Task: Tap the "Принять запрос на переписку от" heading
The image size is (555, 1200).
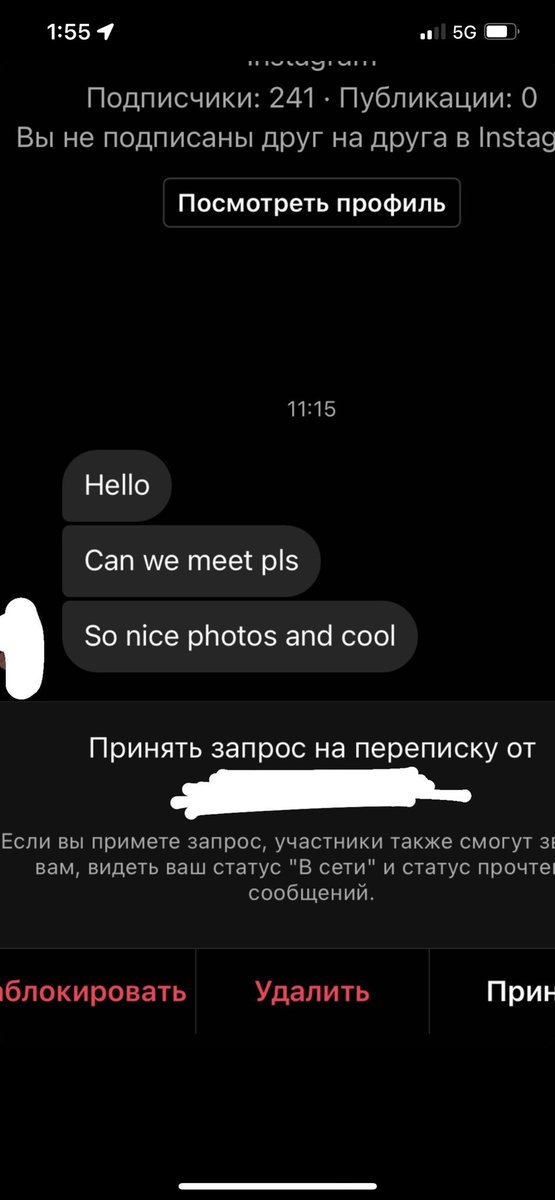Action: click(x=312, y=748)
